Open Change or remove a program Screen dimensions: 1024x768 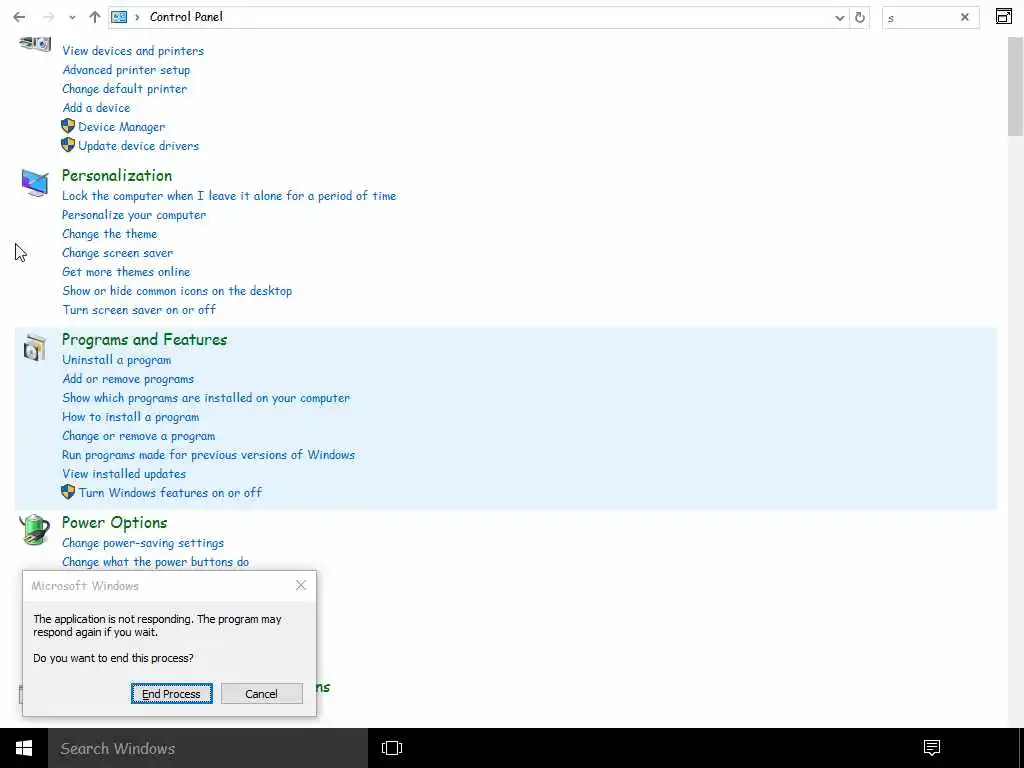pos(138,436)
